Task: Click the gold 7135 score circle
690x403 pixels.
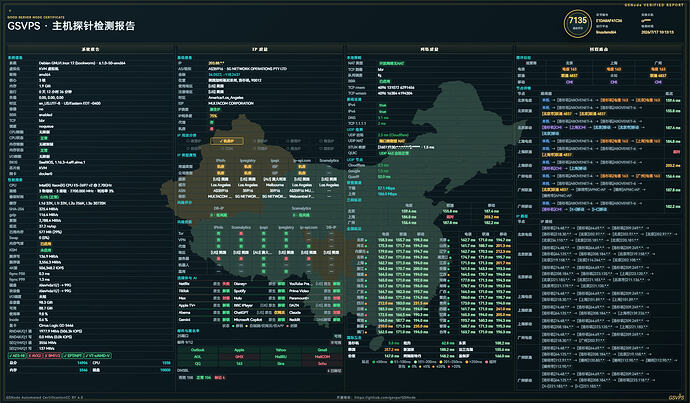Action: click(x=577, y=23)
